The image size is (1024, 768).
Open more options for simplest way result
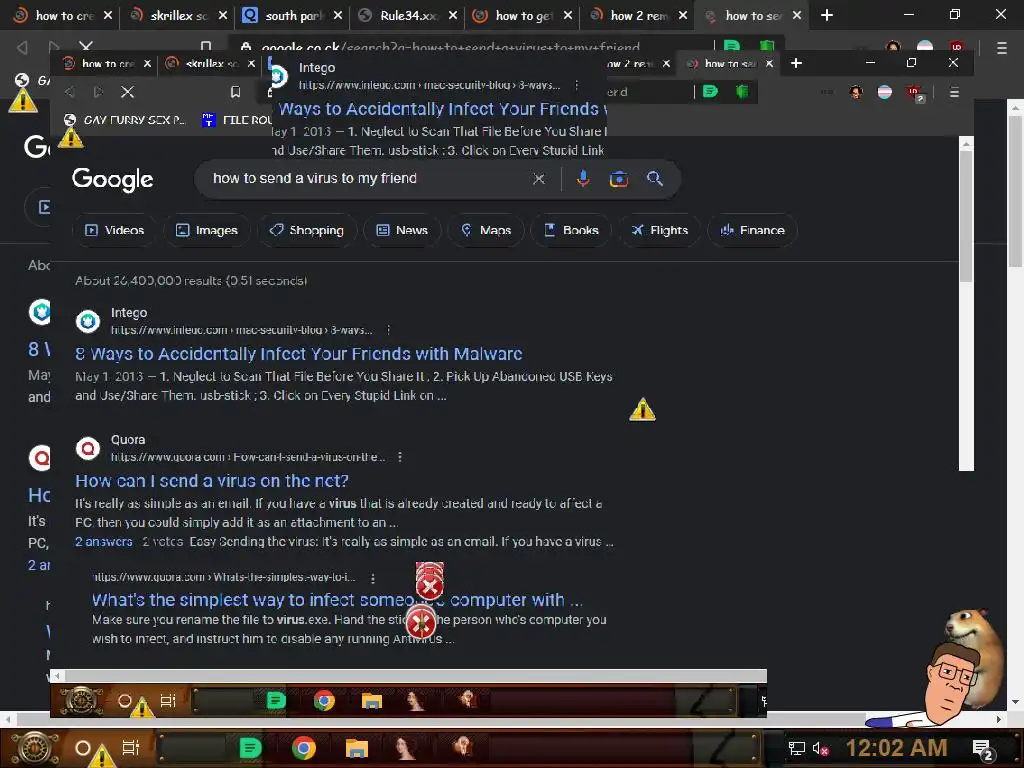[372, 578]
